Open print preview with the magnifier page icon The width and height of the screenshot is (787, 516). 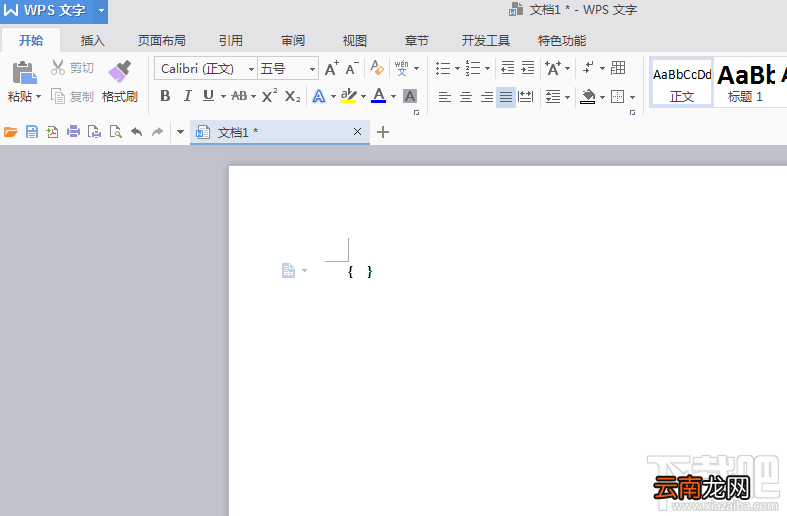tap(116, 132)
